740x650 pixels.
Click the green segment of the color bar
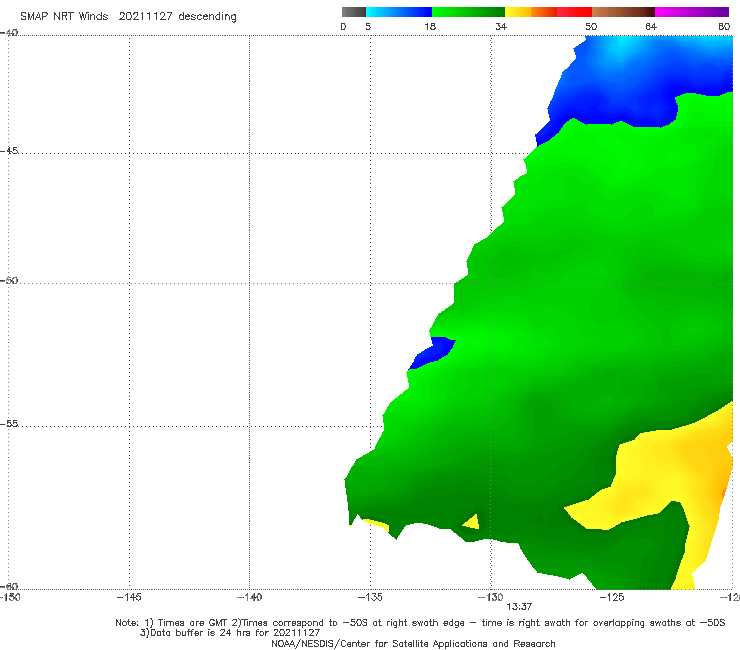coord(468,12)
